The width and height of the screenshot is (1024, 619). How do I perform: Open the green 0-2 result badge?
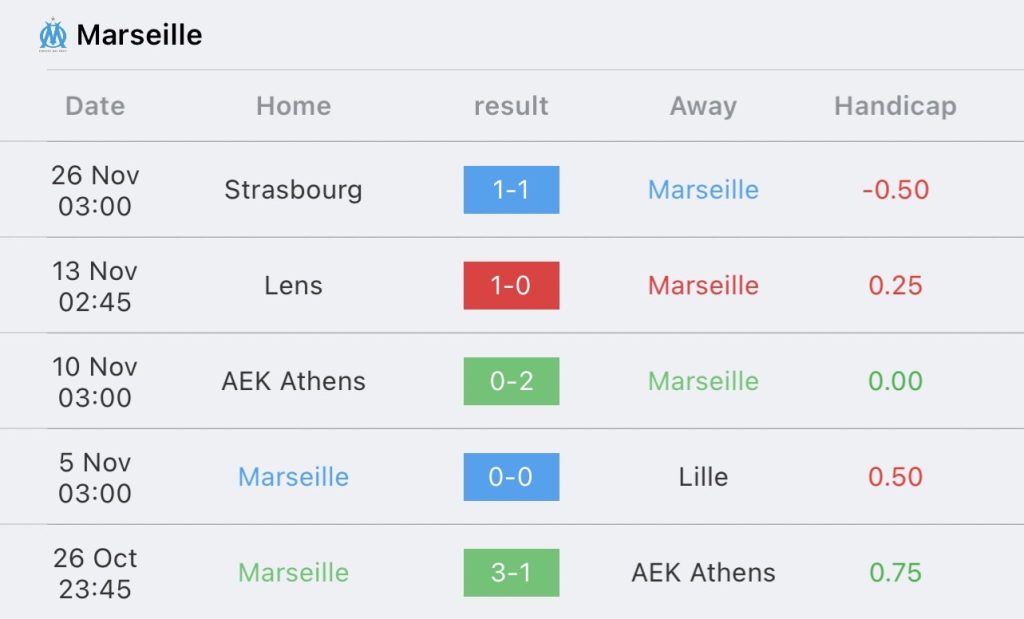coord(511,381)
